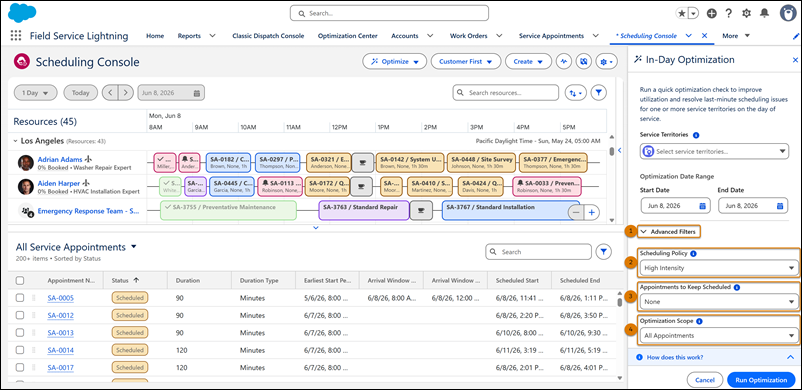The width and height of the screenshot is (802, 390).
Task: Click the Optimization Scope info icon
Action: click(x=699, y=321)
